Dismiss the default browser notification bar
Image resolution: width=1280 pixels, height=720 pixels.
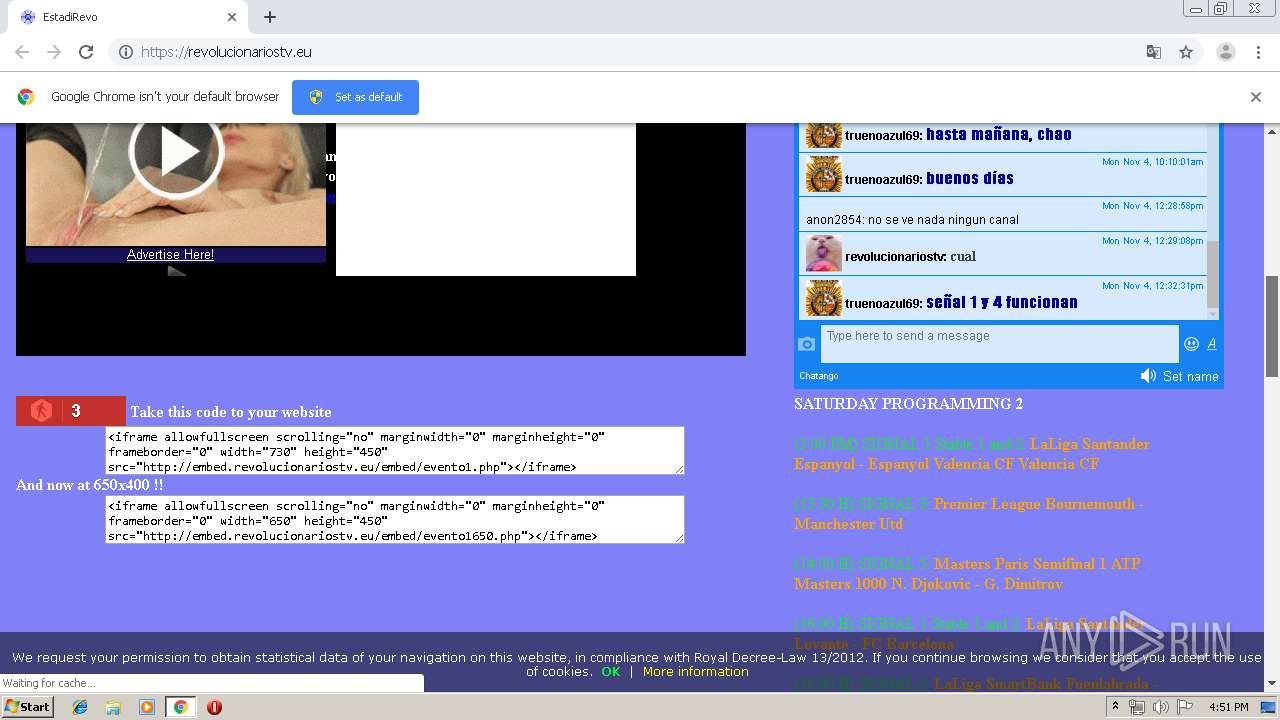tap(1256, 97)
